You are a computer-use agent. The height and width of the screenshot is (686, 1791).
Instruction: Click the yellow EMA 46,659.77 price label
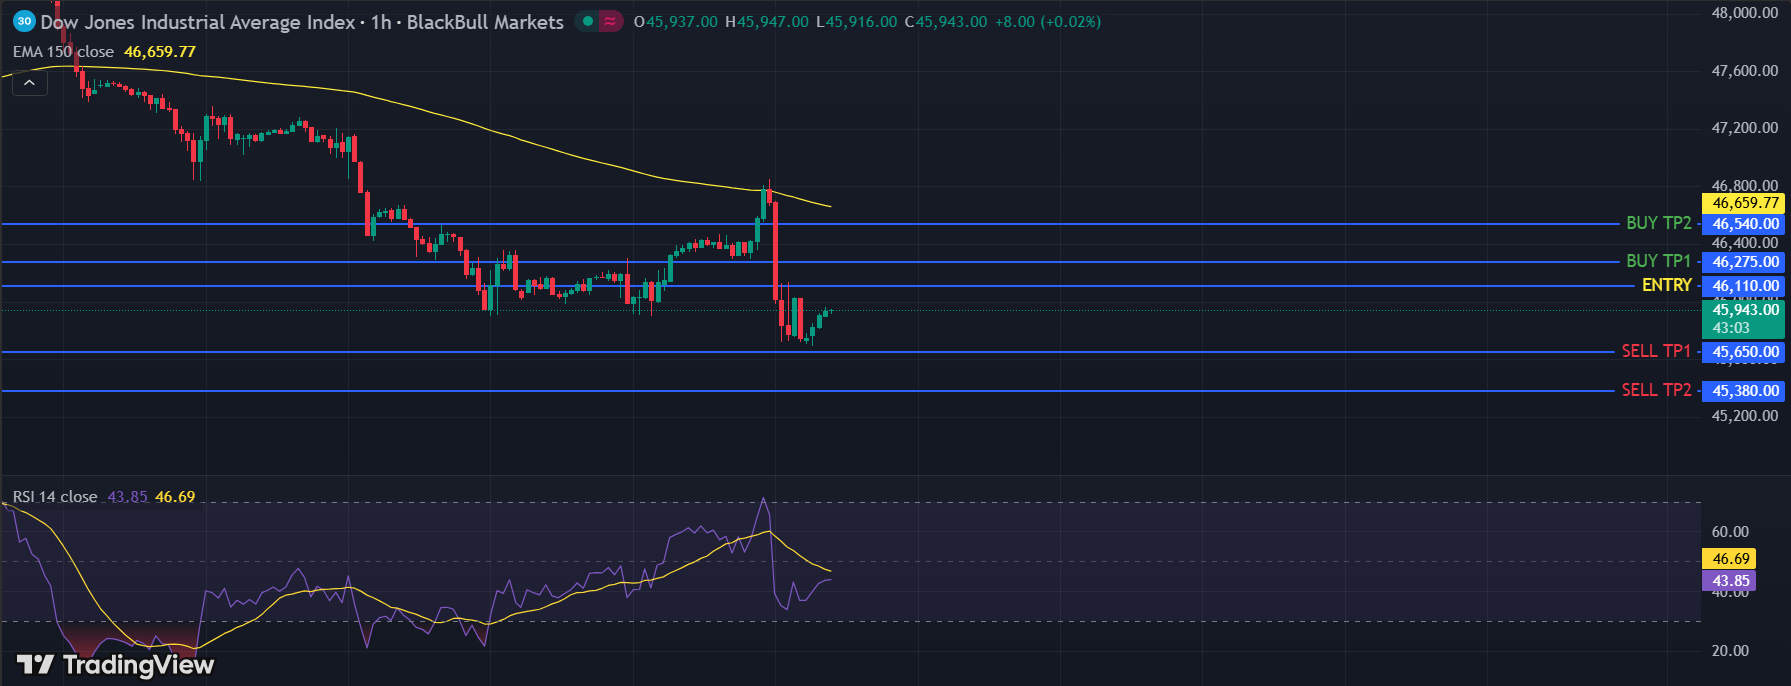click(x=1745, y=203)
